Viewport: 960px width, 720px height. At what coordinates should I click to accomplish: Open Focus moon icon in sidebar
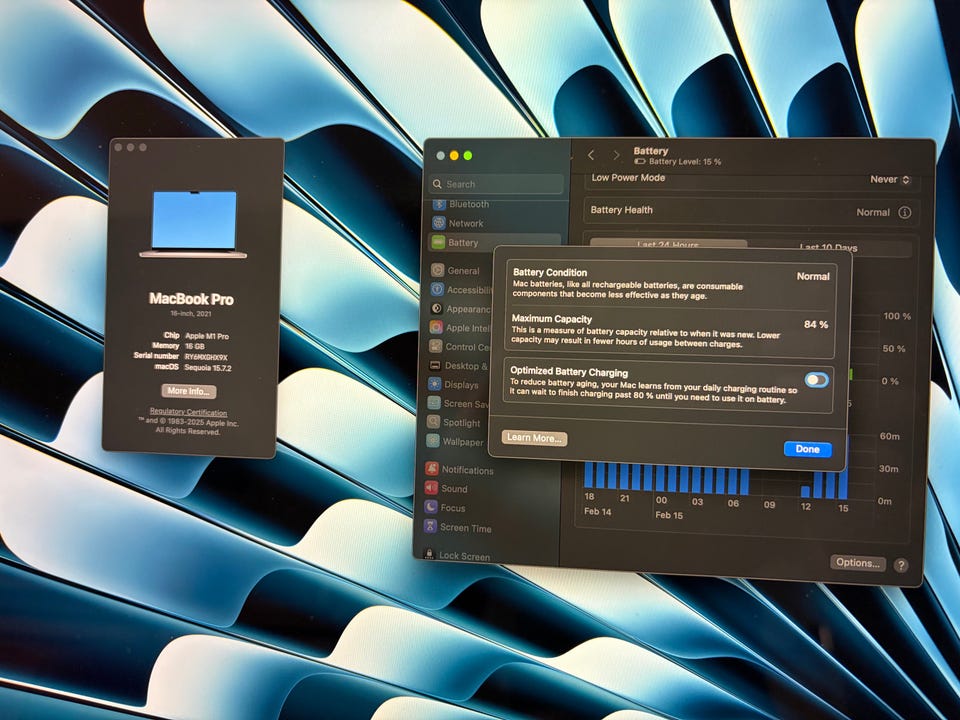pos(431,507)
